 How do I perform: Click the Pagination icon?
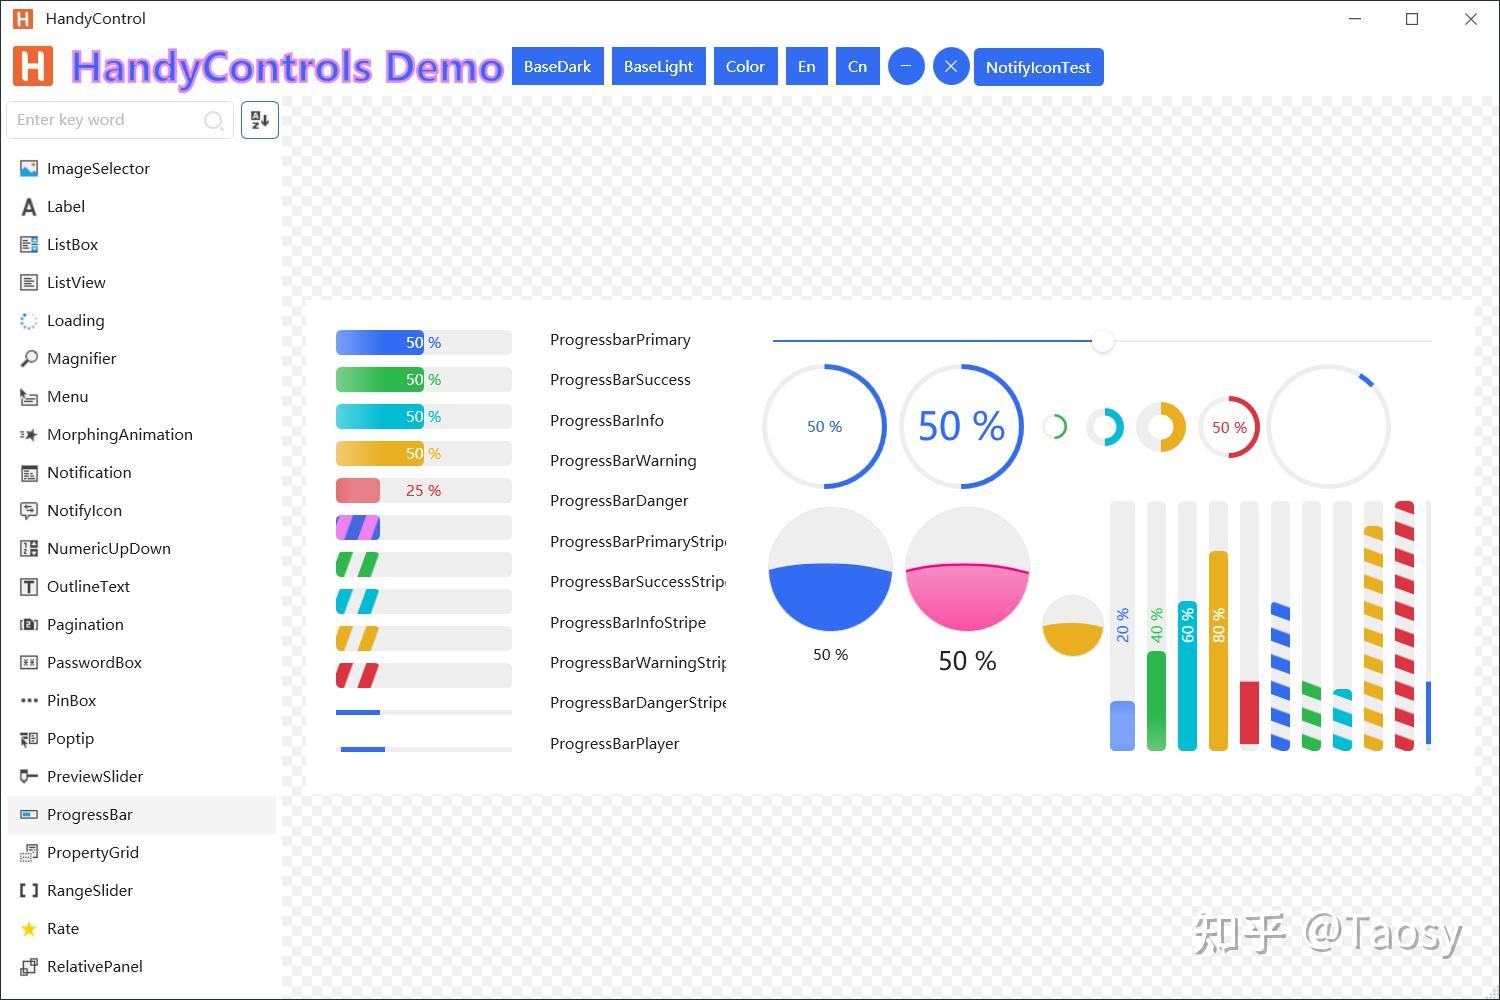point(29,624)
